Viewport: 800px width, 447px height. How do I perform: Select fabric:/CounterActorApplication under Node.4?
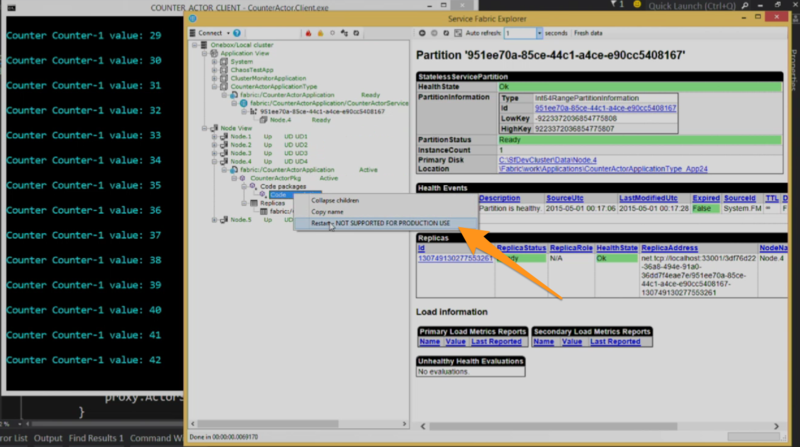(287, 170)
